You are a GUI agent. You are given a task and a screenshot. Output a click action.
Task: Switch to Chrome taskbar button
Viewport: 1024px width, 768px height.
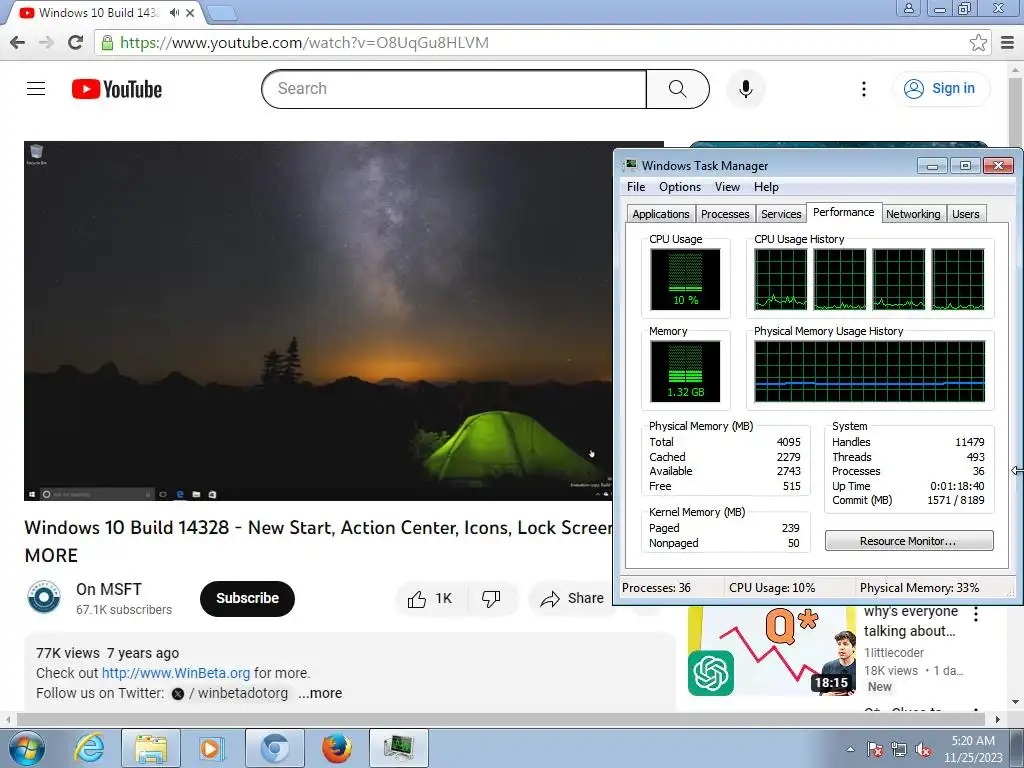click(274, 748)
